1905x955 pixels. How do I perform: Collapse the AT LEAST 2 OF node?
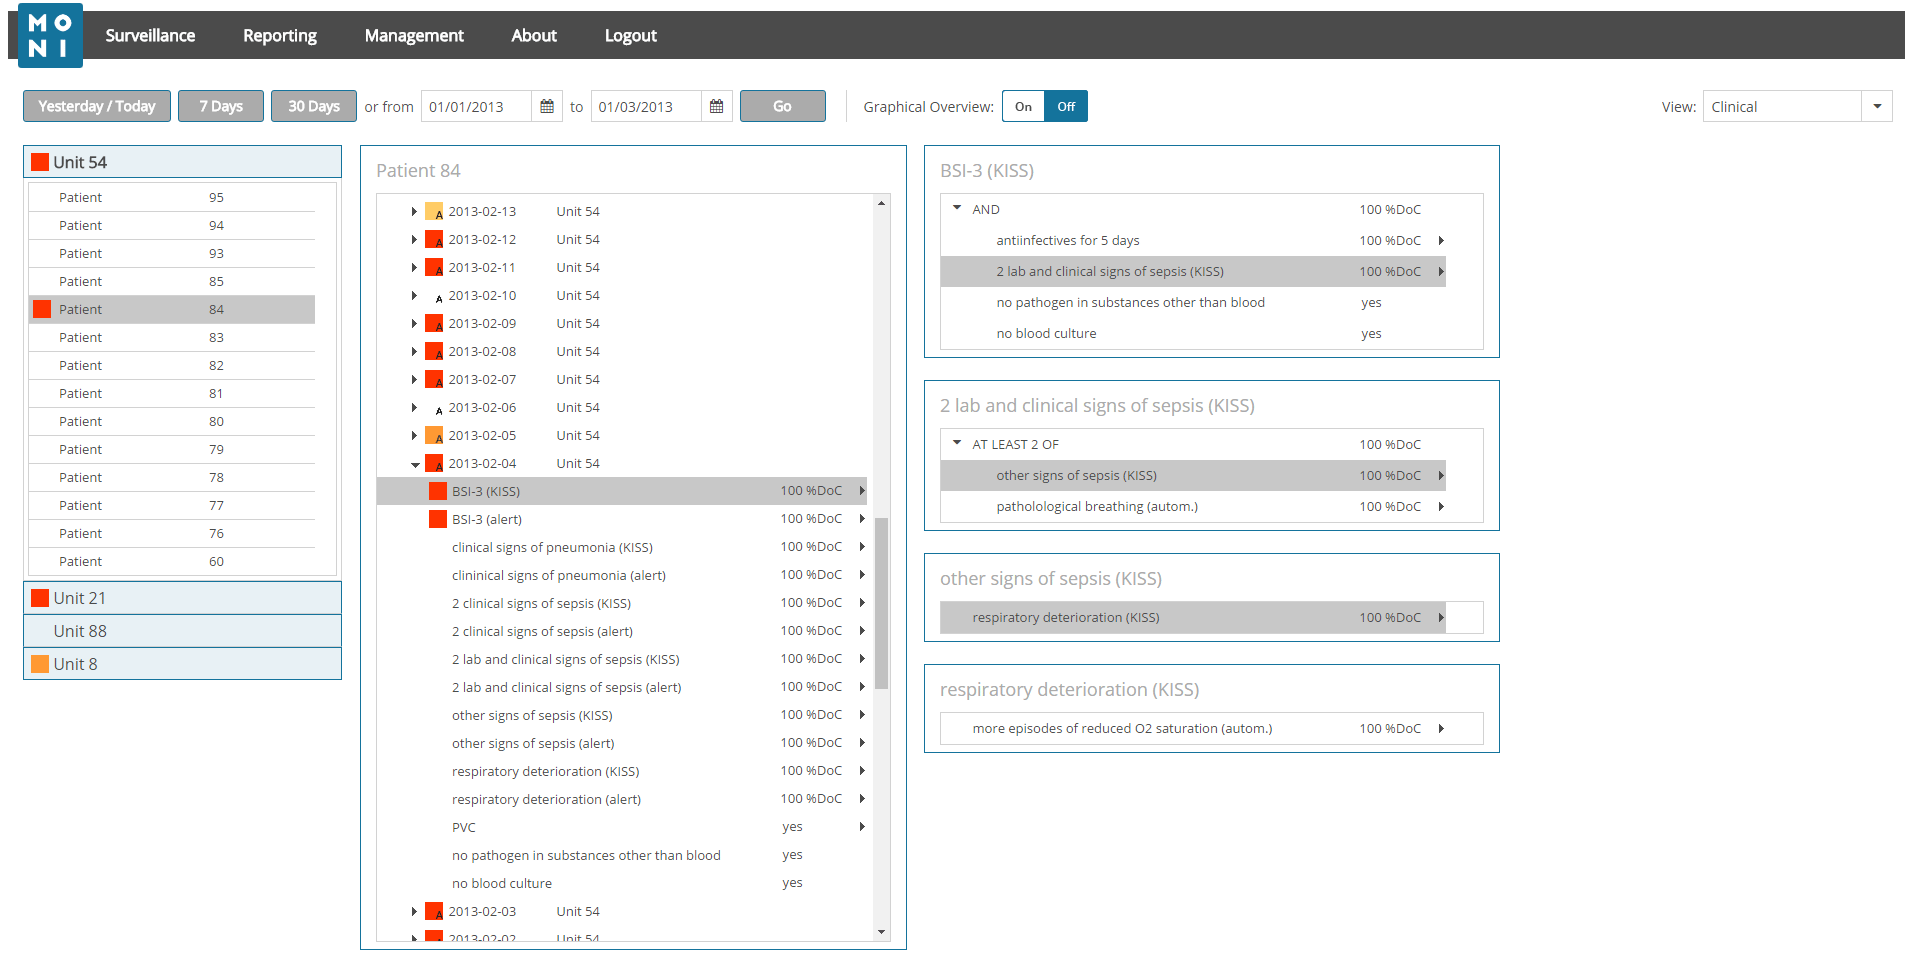957,443
